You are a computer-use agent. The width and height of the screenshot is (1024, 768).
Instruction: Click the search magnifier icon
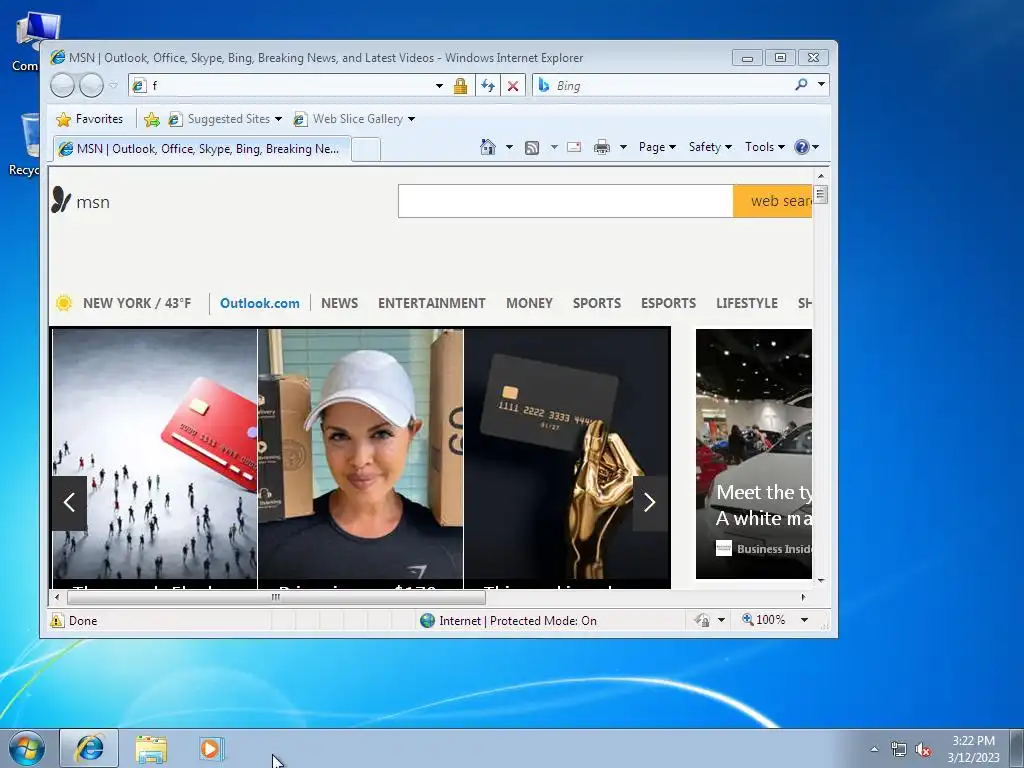[801, 85]
